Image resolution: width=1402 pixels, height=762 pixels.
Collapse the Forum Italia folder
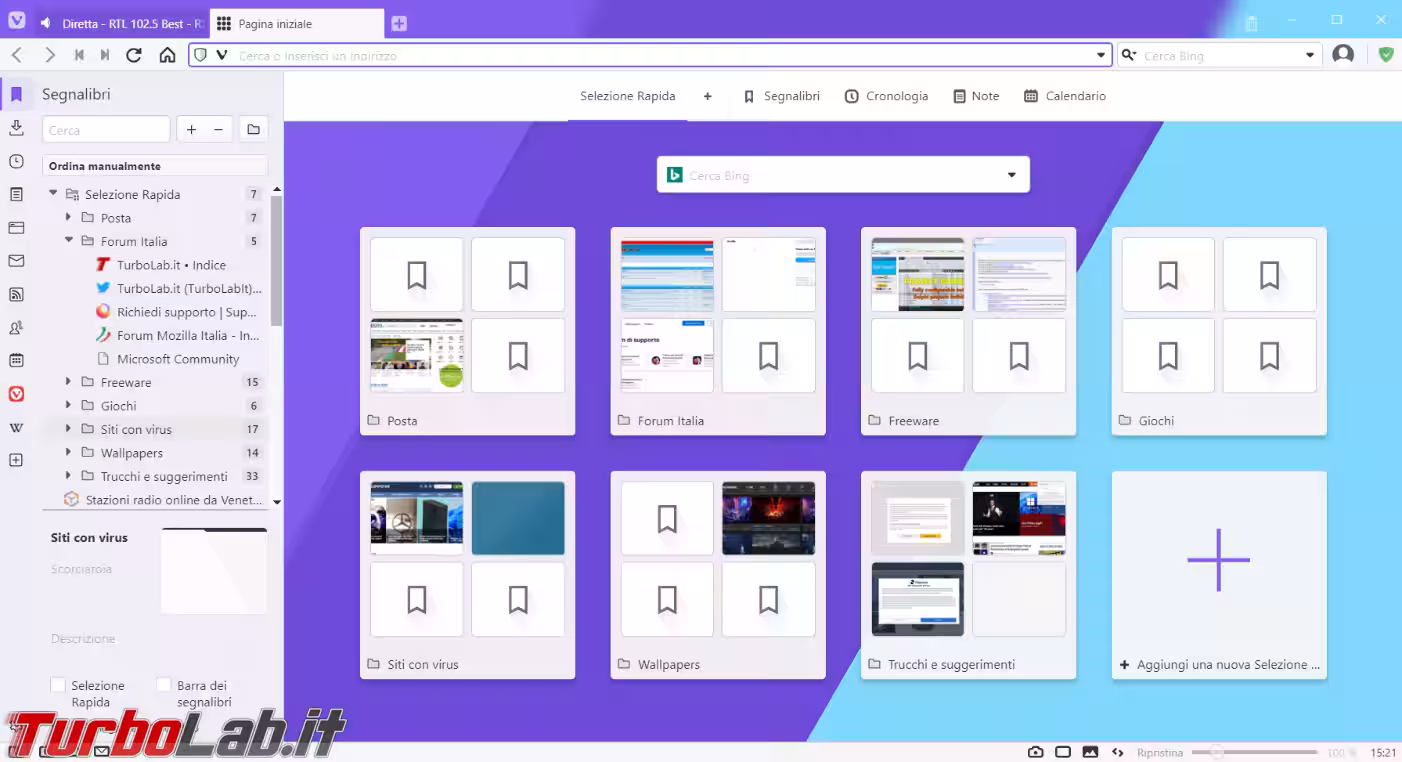69,240
